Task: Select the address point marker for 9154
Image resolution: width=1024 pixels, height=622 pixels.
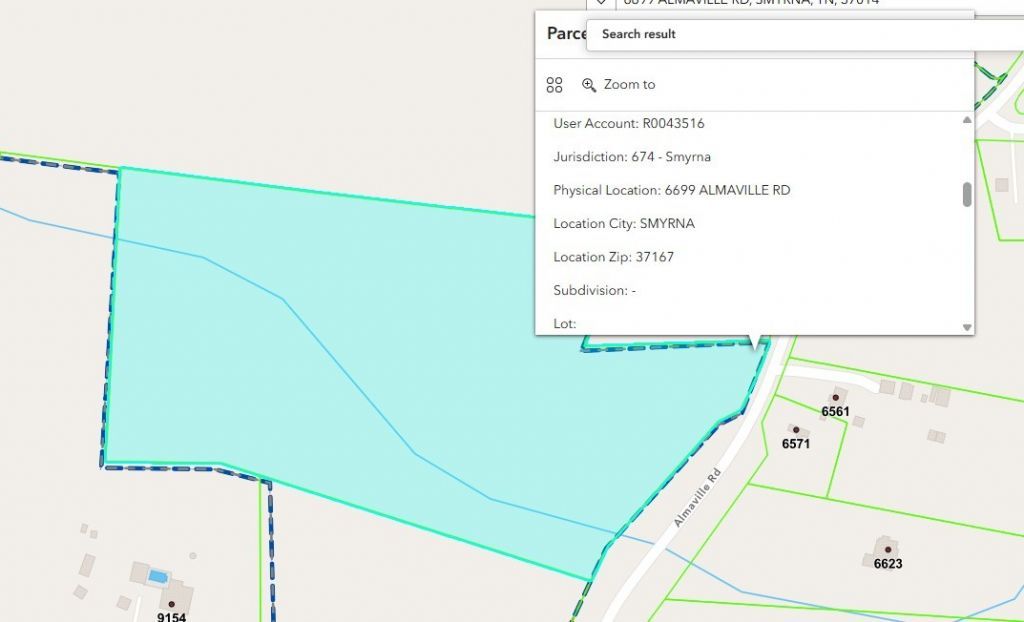Action: click(171, 604)
